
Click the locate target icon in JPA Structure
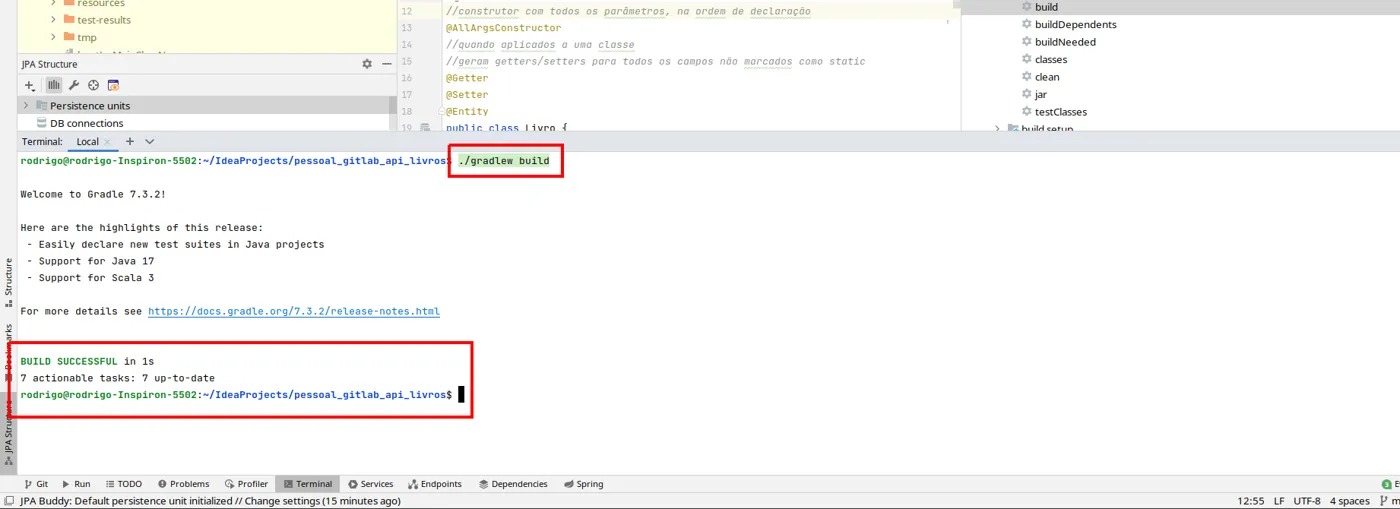tap(93, 86)
